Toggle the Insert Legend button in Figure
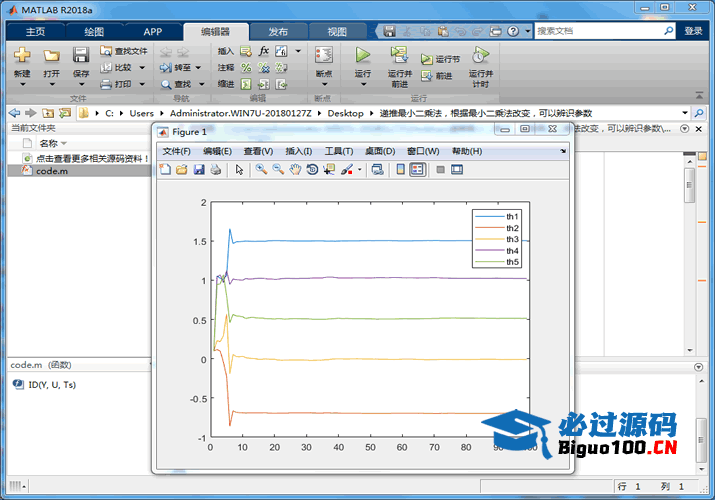Screen dimensions: 715x500 tap(417, 170)
